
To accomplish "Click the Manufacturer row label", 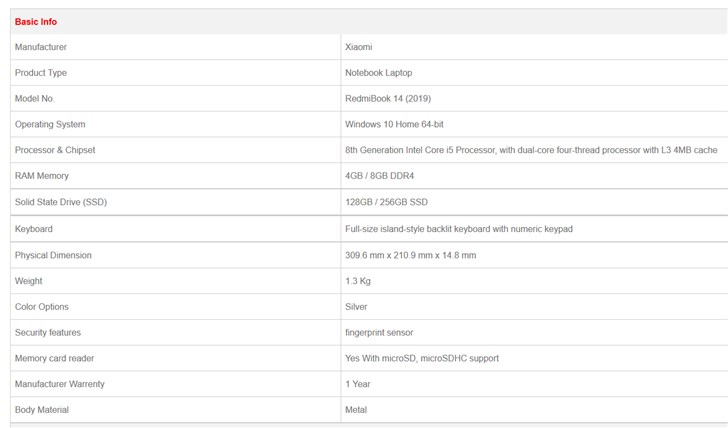I will click(41, 47).
